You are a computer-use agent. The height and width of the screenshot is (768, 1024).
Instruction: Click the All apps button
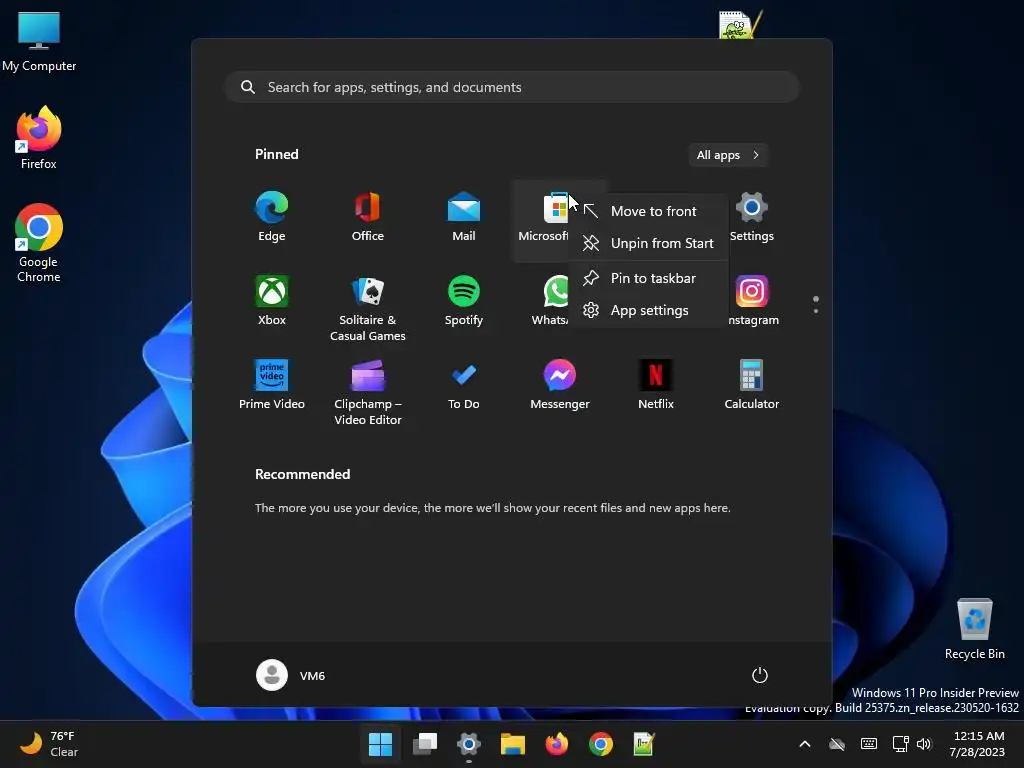pyautogui.click(x=728, y=155)
